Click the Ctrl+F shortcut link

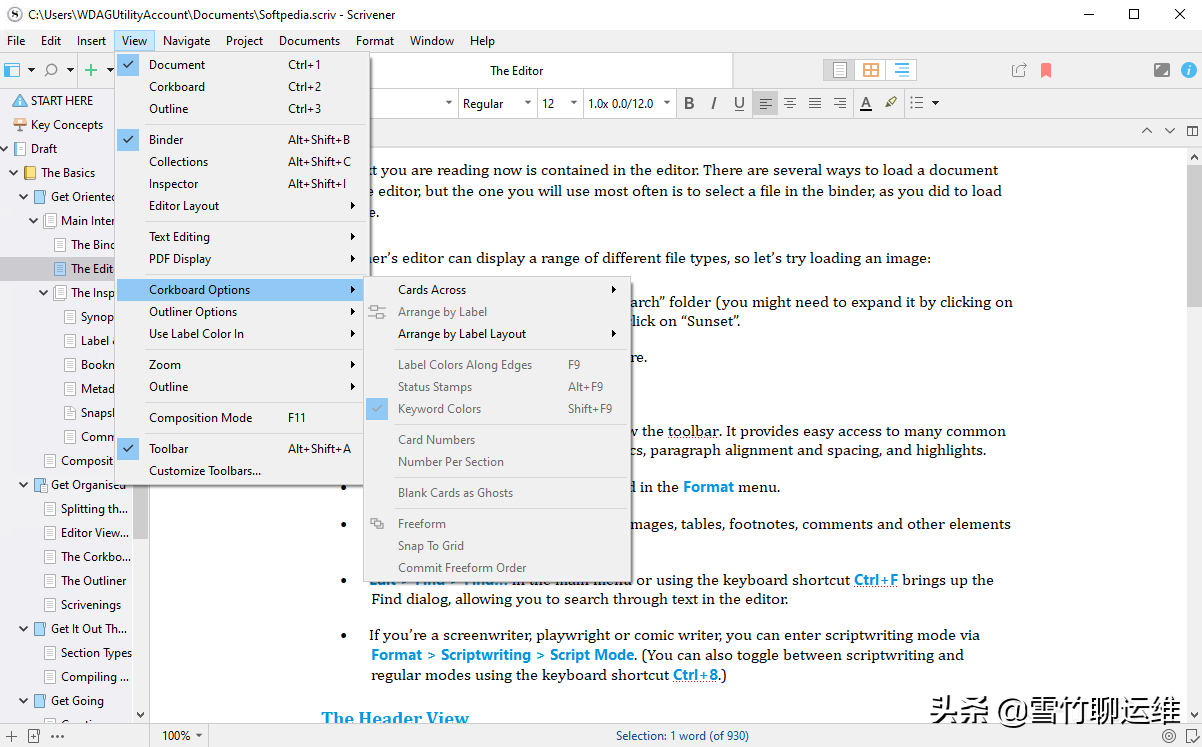tap(876, 580)
